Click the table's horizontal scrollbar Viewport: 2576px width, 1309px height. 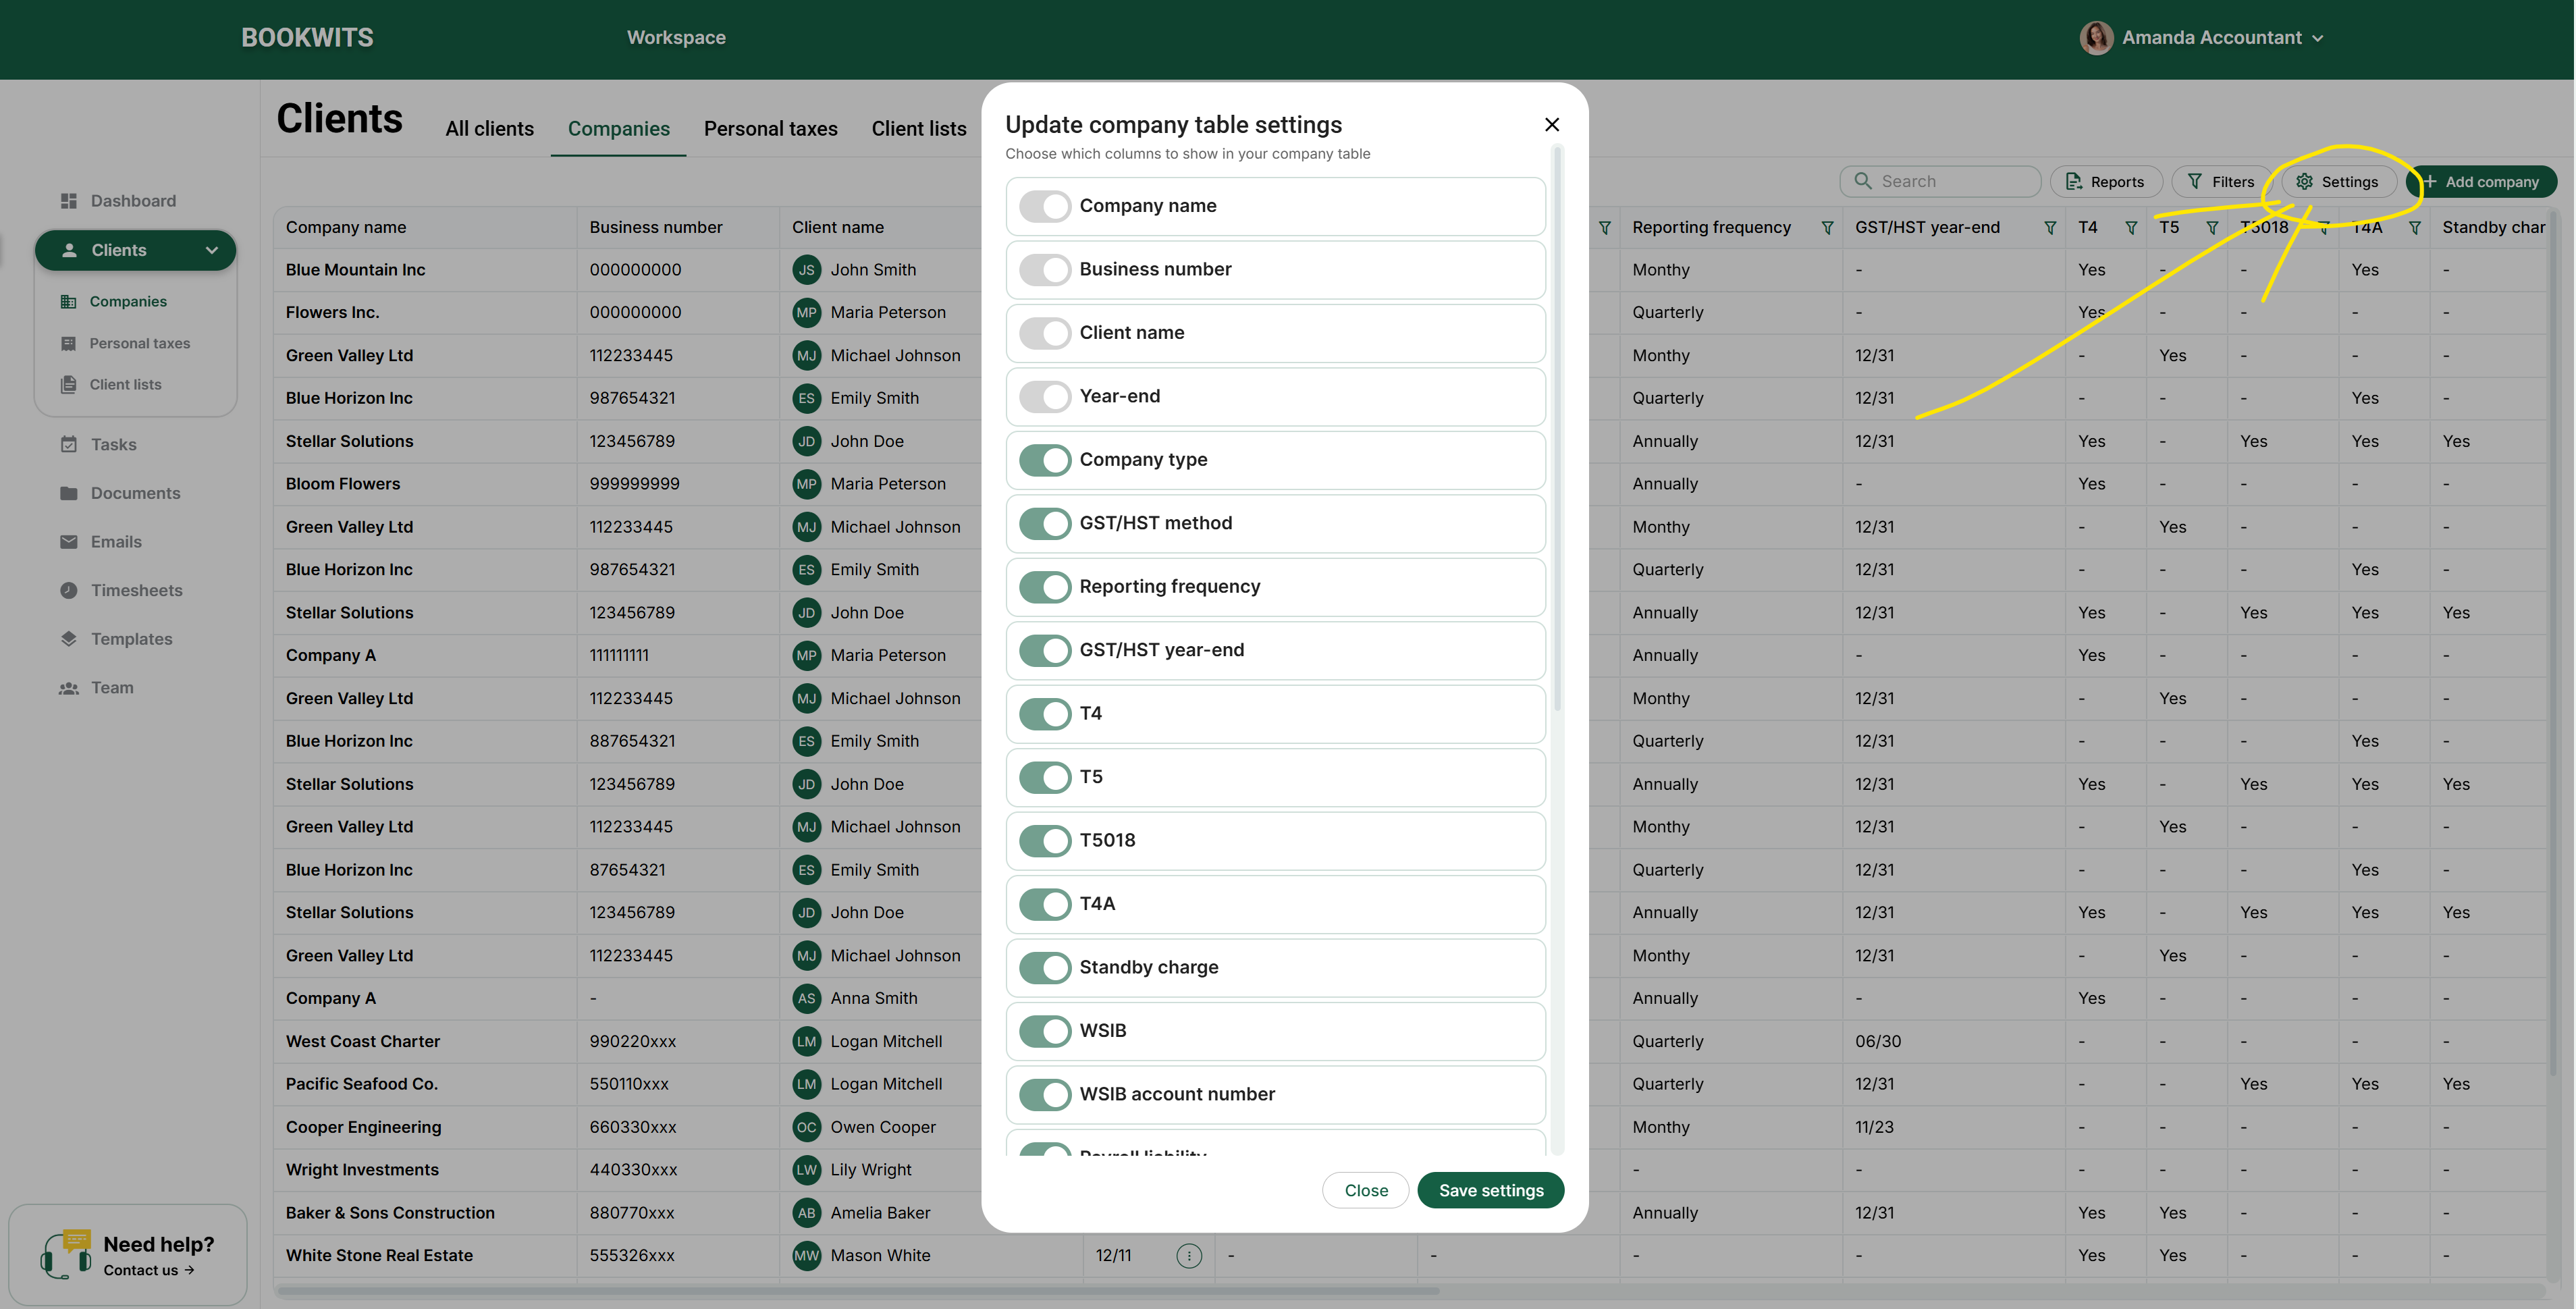point(857,1291)
